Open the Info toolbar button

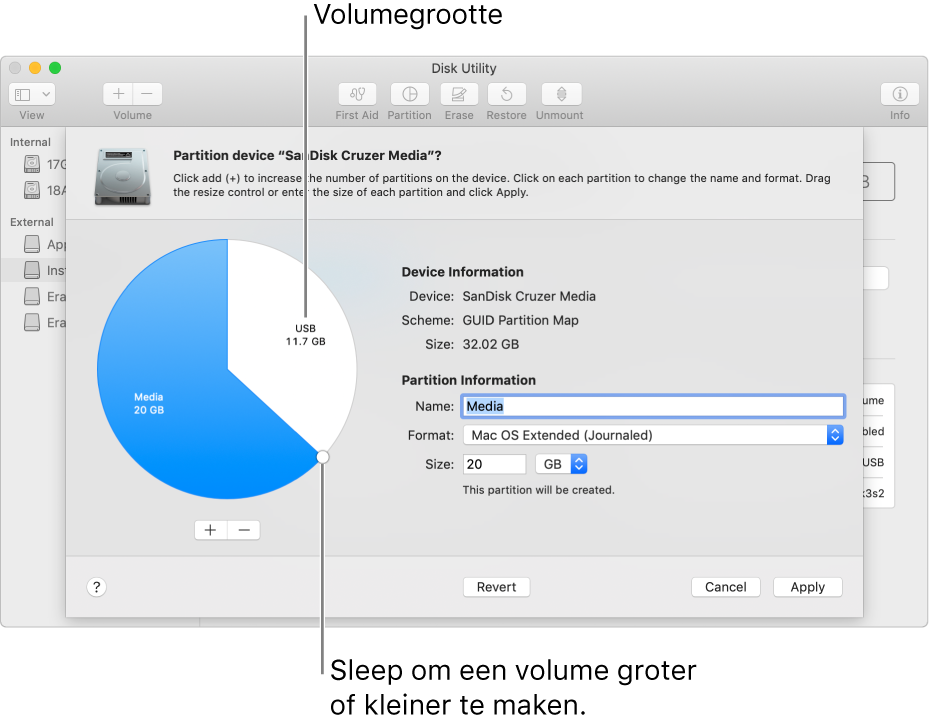coord(900,94)
